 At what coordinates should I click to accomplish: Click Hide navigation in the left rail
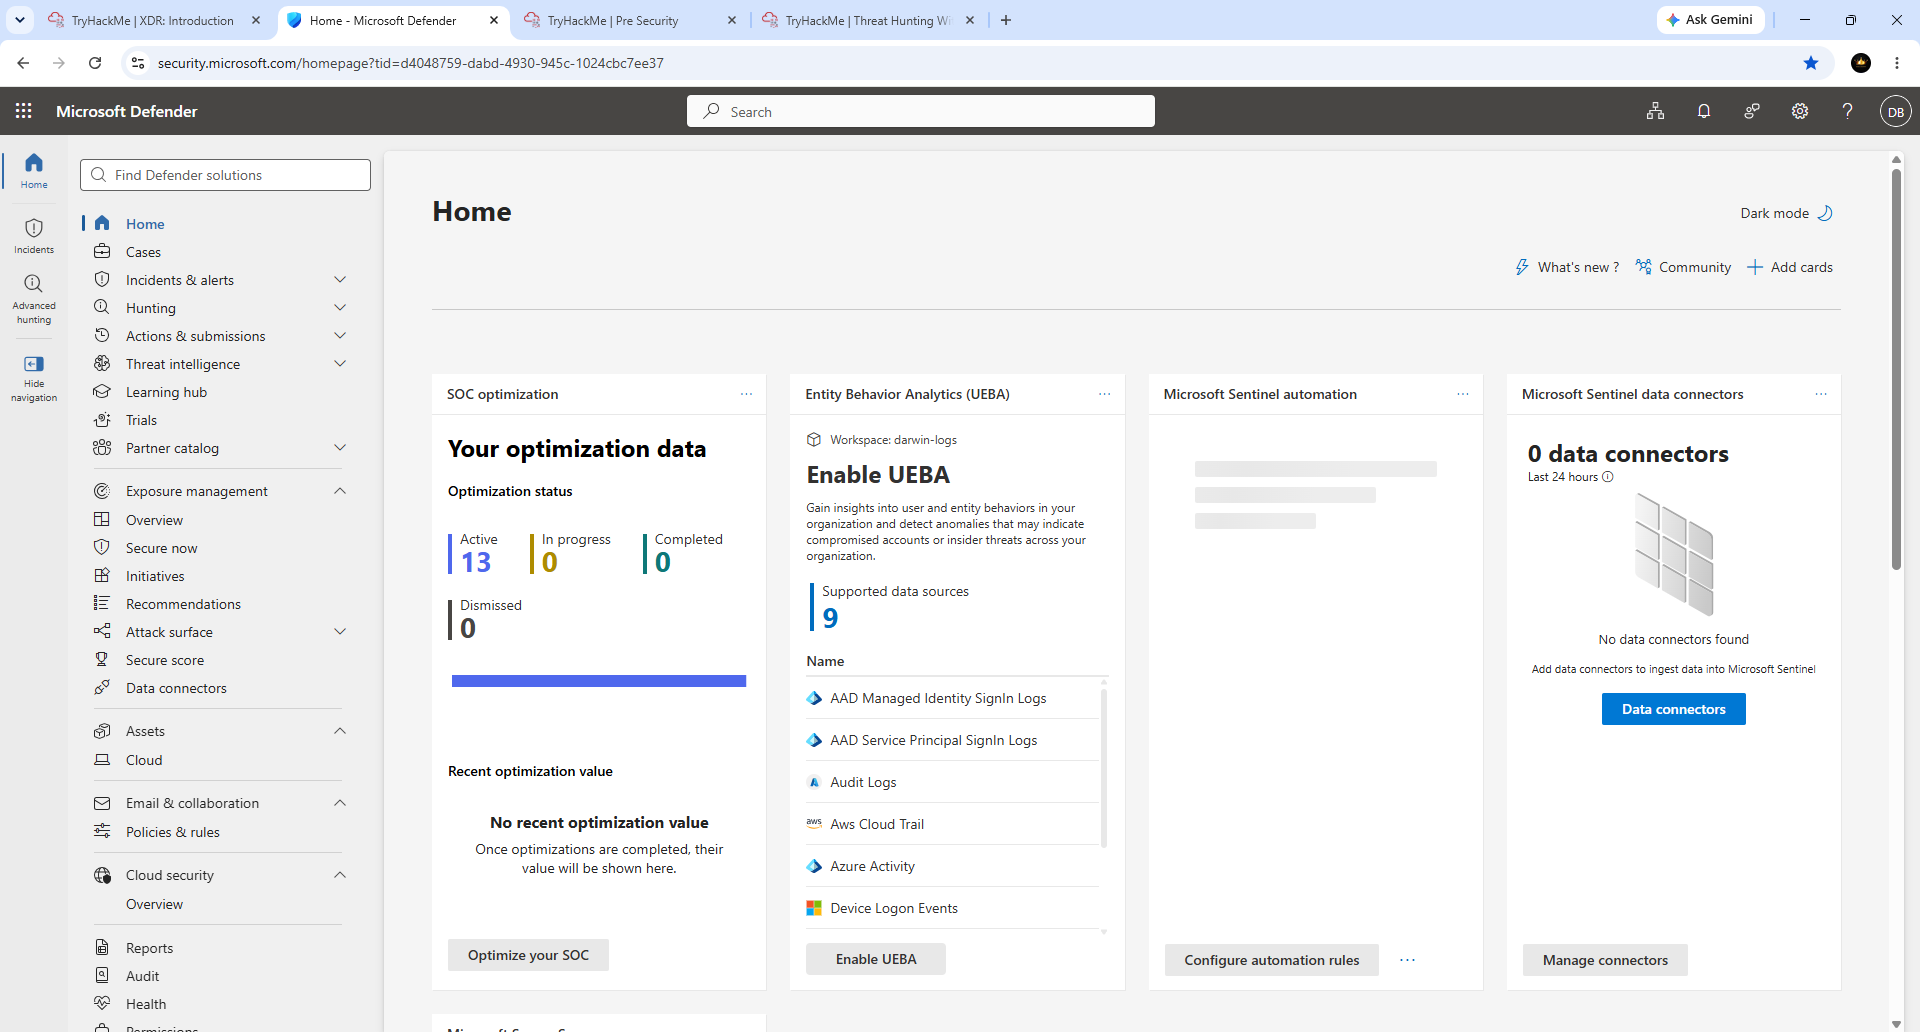pyautogui.click(x=34, y=378)
